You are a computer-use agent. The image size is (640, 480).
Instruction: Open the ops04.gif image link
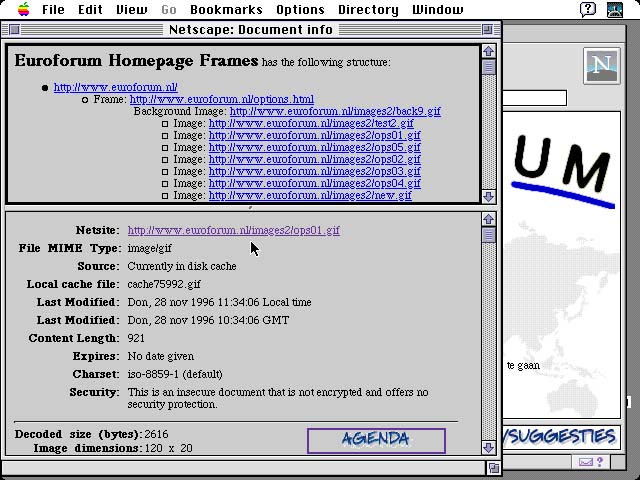tap(314, 183)
